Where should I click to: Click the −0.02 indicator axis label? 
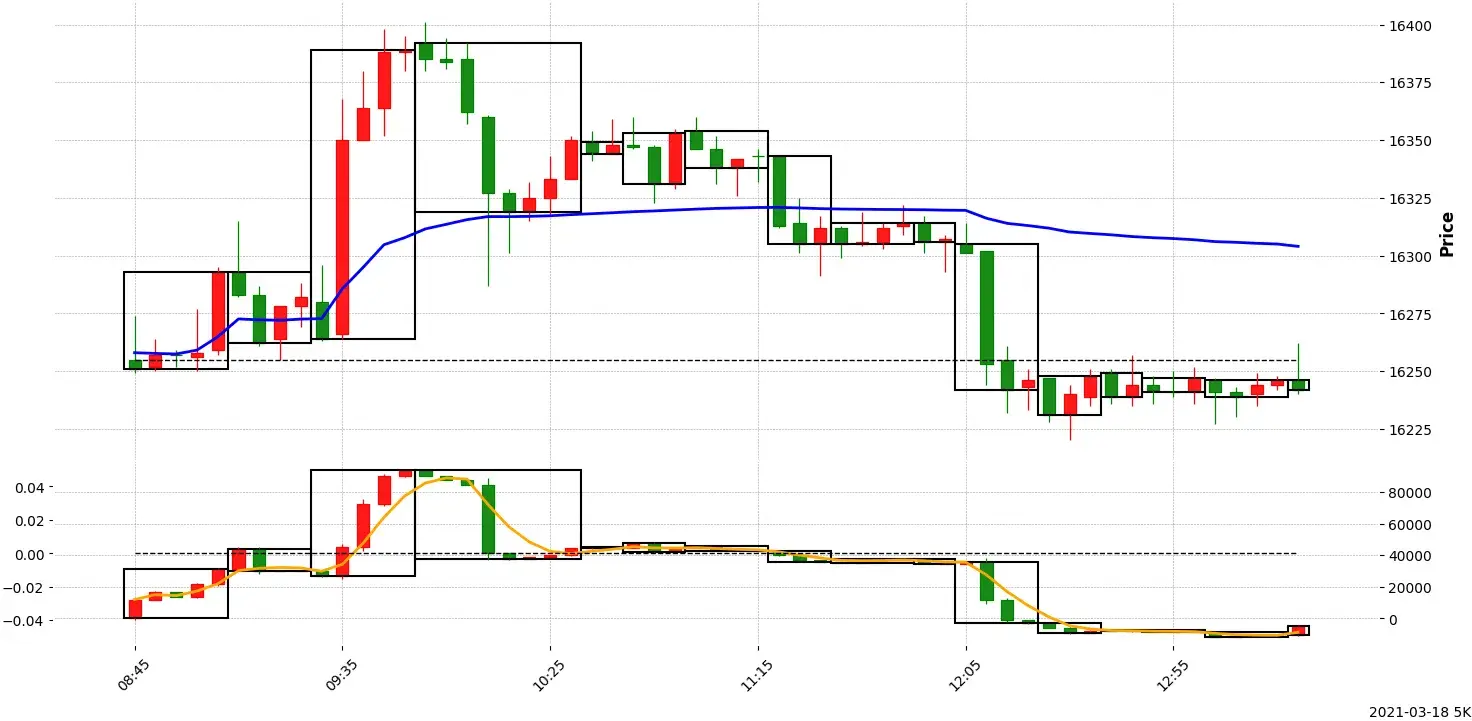(x=25, y=587)
